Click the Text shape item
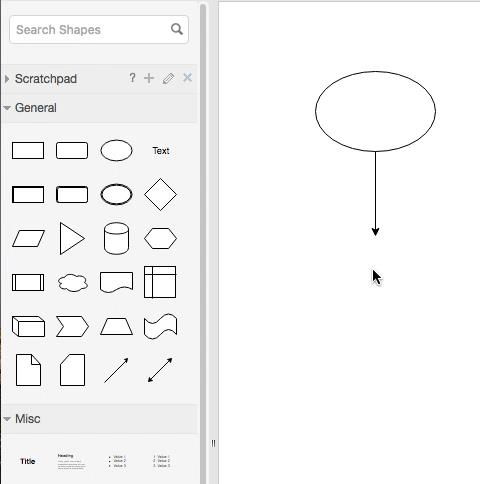Image resolution: width=480 pixels, height=484 pixels. [161, 151]
